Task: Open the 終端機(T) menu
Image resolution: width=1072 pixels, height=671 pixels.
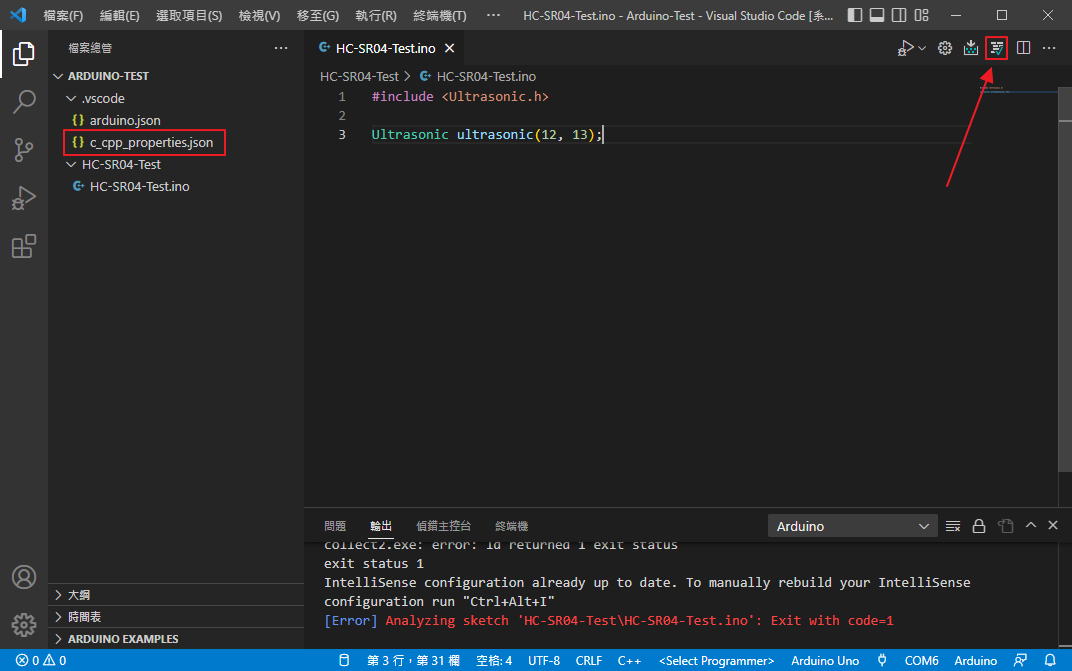Action: click(439, 16)
